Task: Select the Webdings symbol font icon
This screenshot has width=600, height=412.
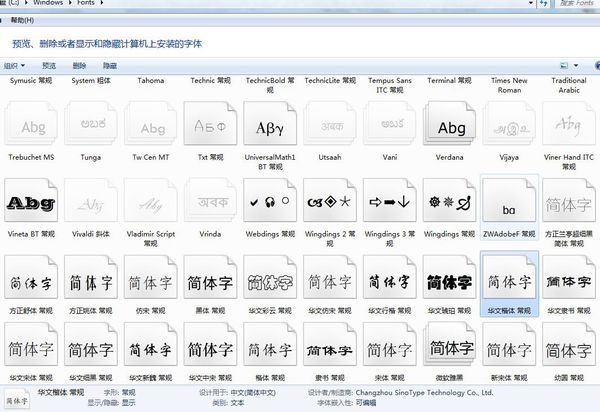Action: tap(270, 200)
